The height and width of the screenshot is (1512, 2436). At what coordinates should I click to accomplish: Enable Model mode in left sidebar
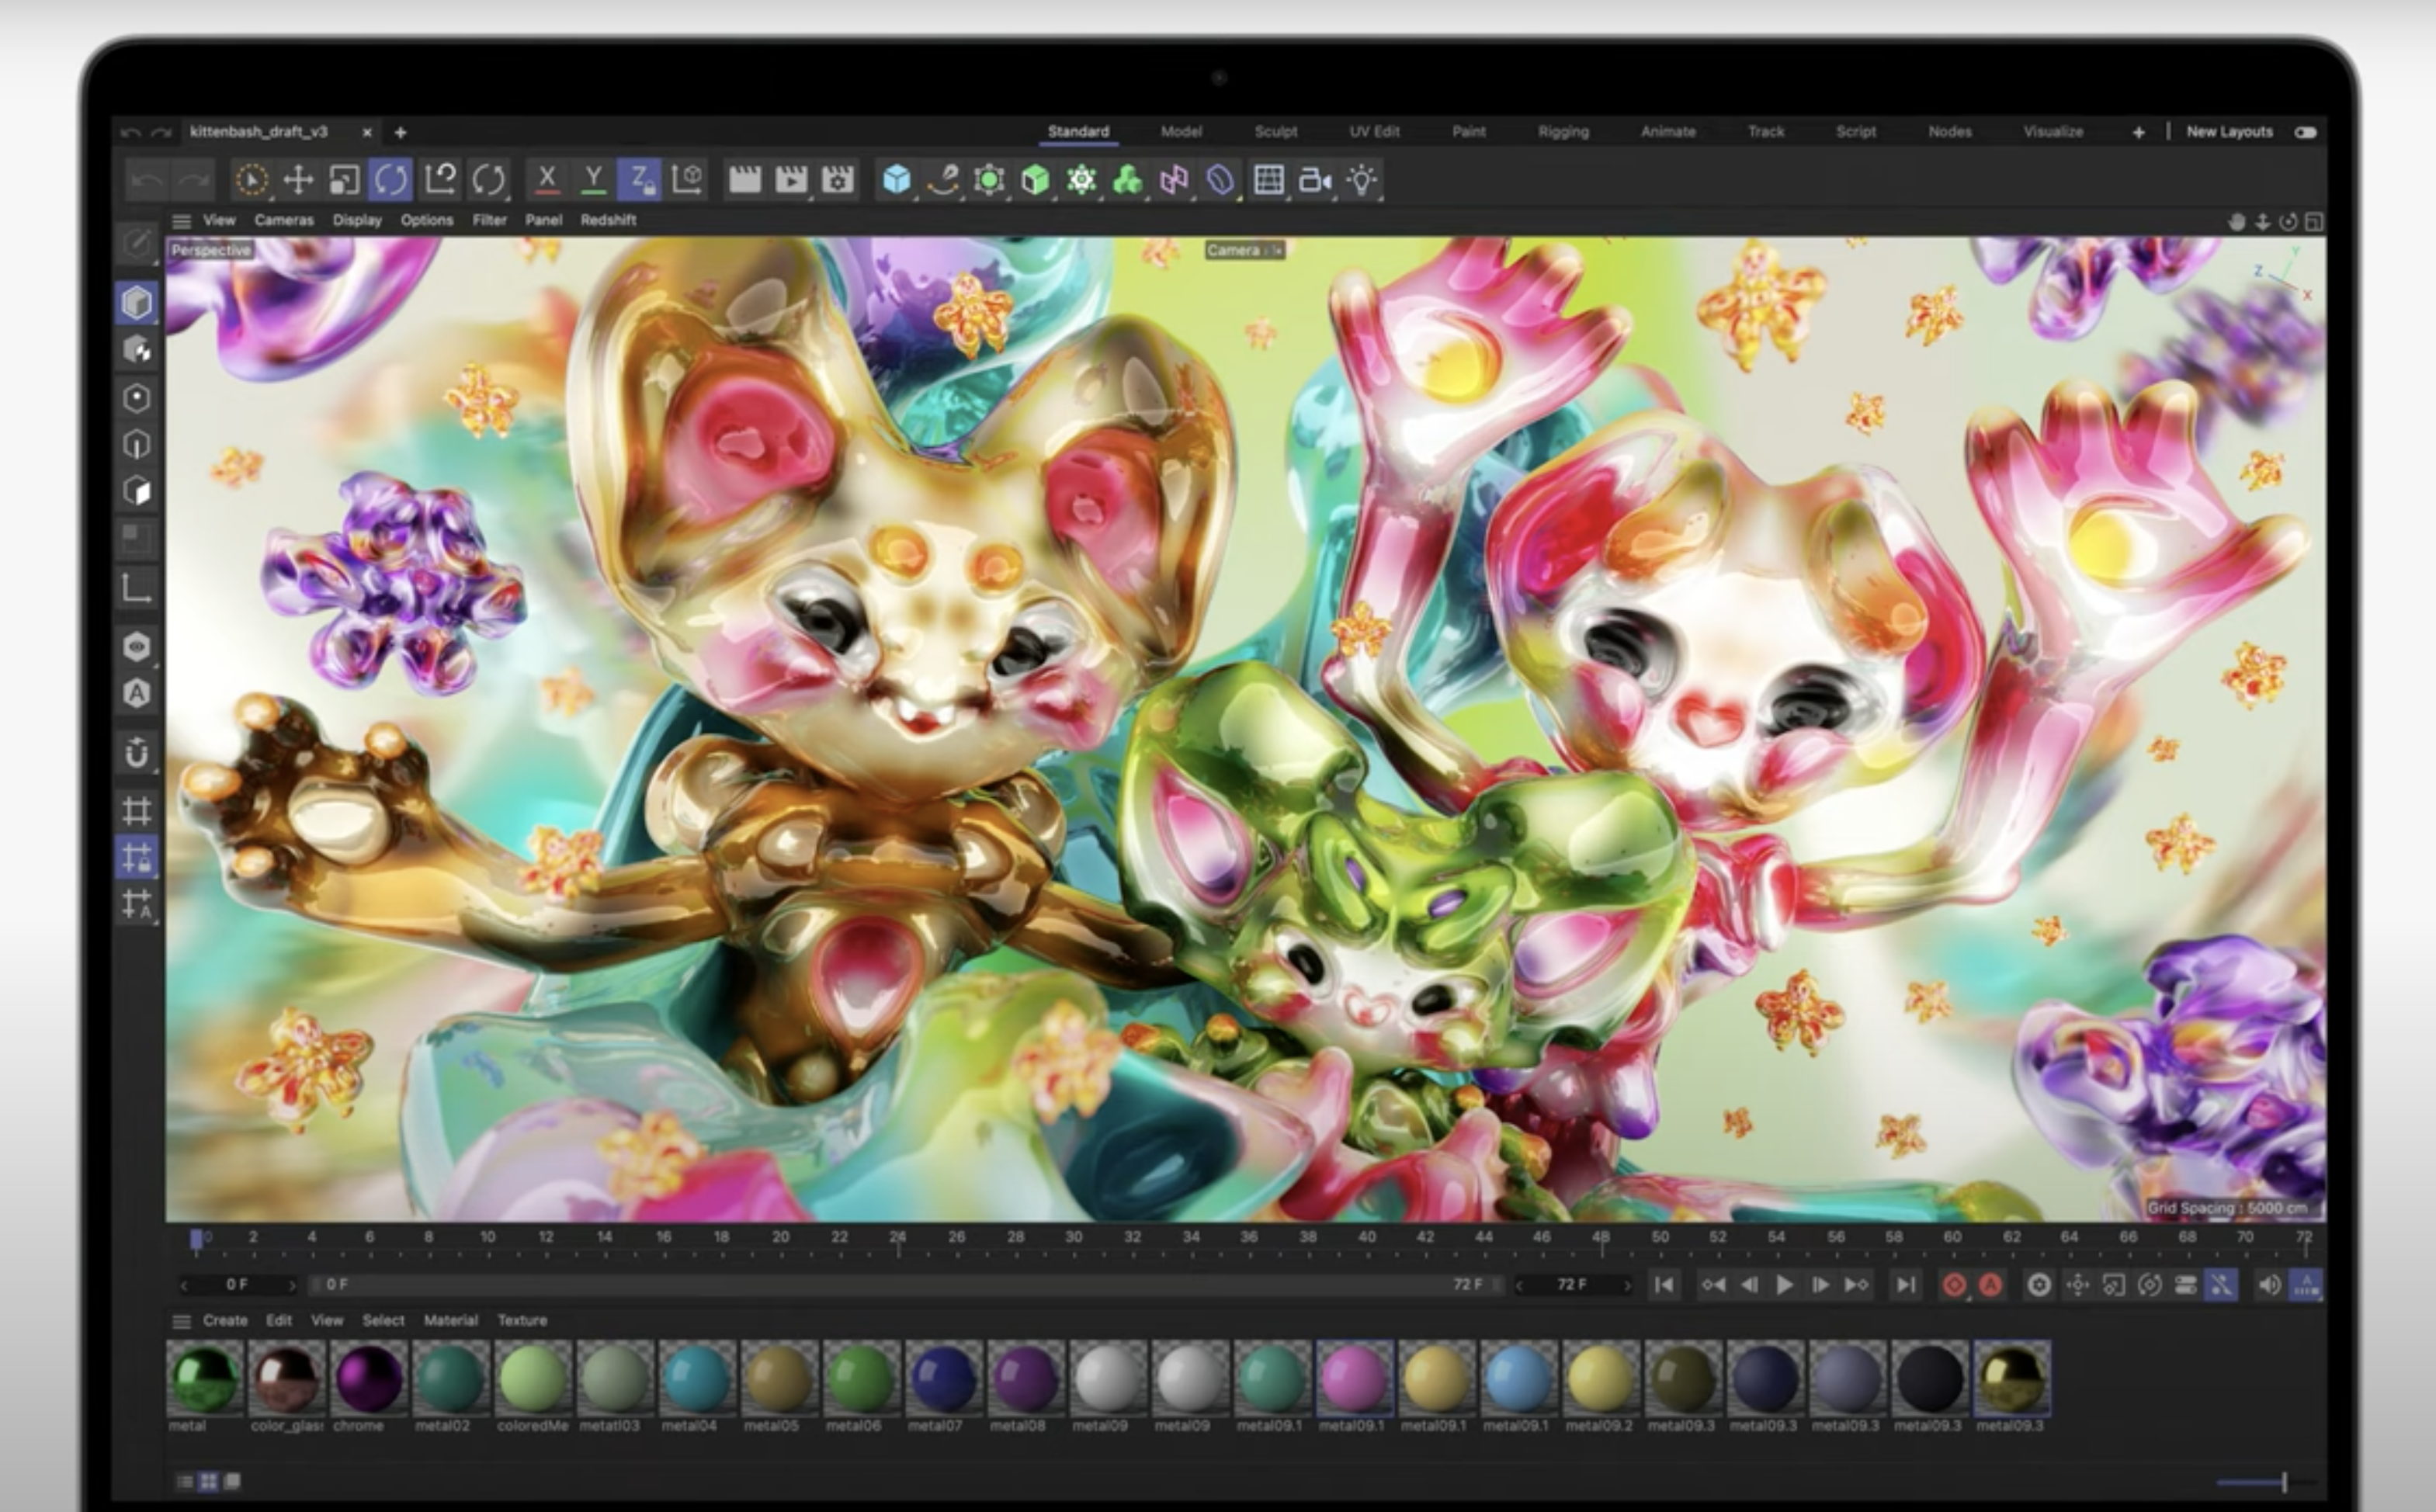137,302
